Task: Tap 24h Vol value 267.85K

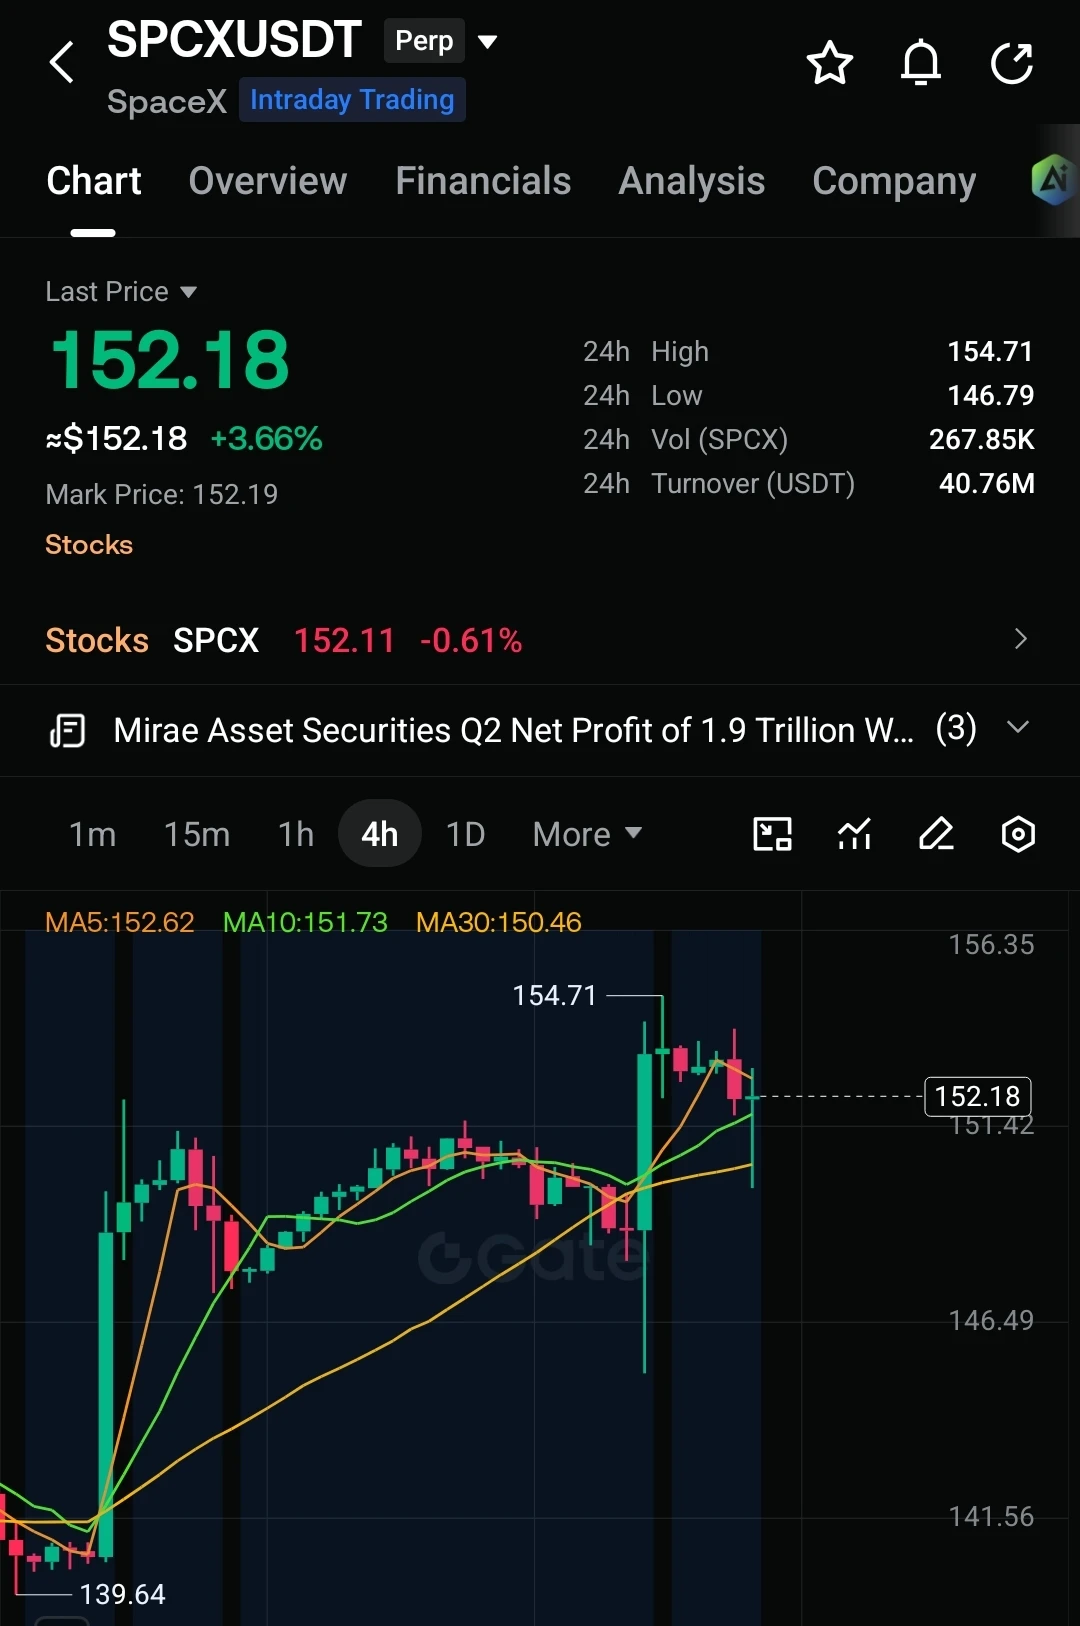Action: pos(982,440)
